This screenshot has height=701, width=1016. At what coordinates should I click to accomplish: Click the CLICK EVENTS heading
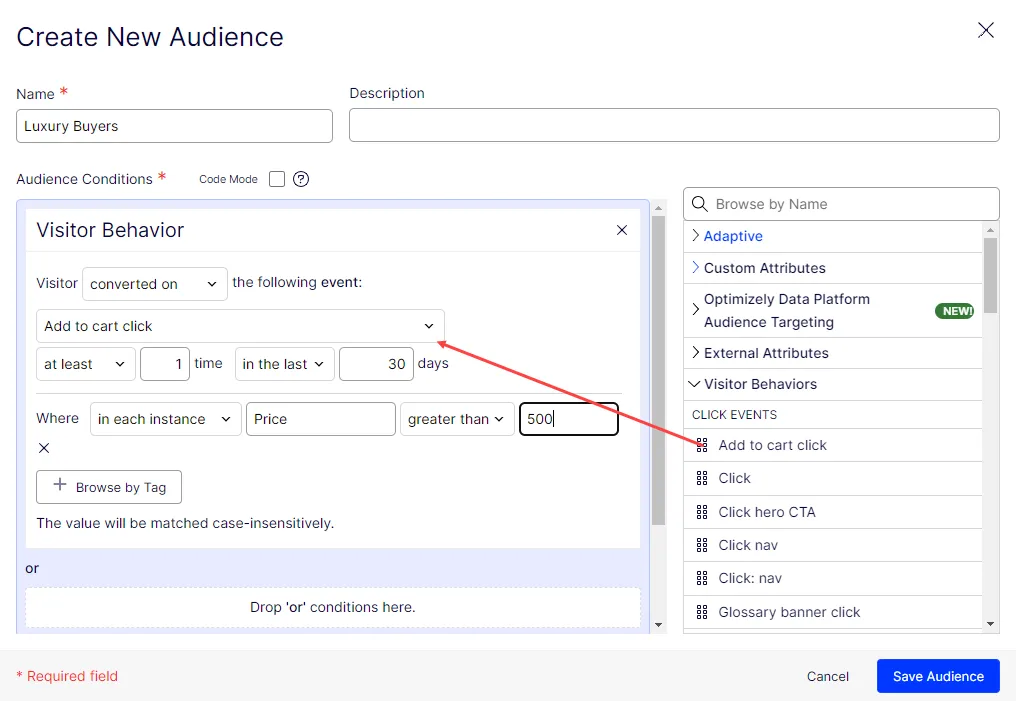point(734,415)
